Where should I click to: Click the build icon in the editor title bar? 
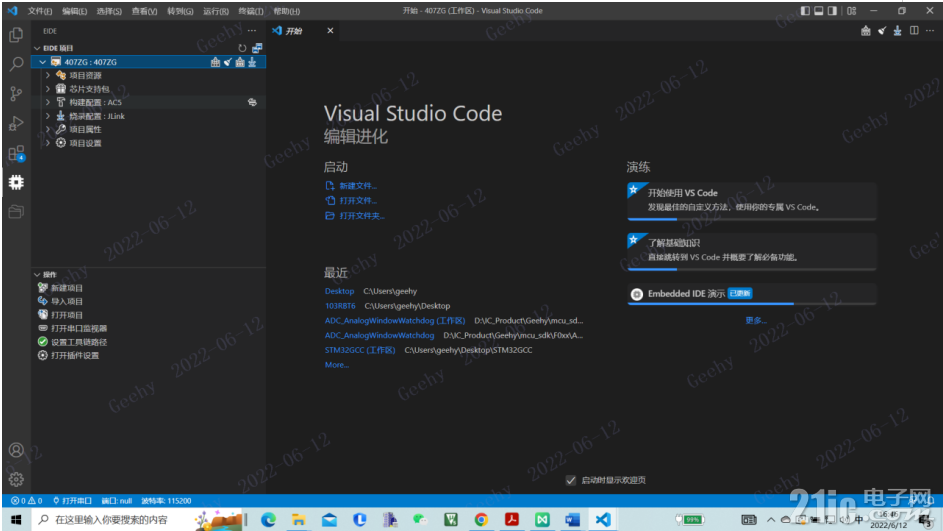pyautogui.click(x=865, y=31)
